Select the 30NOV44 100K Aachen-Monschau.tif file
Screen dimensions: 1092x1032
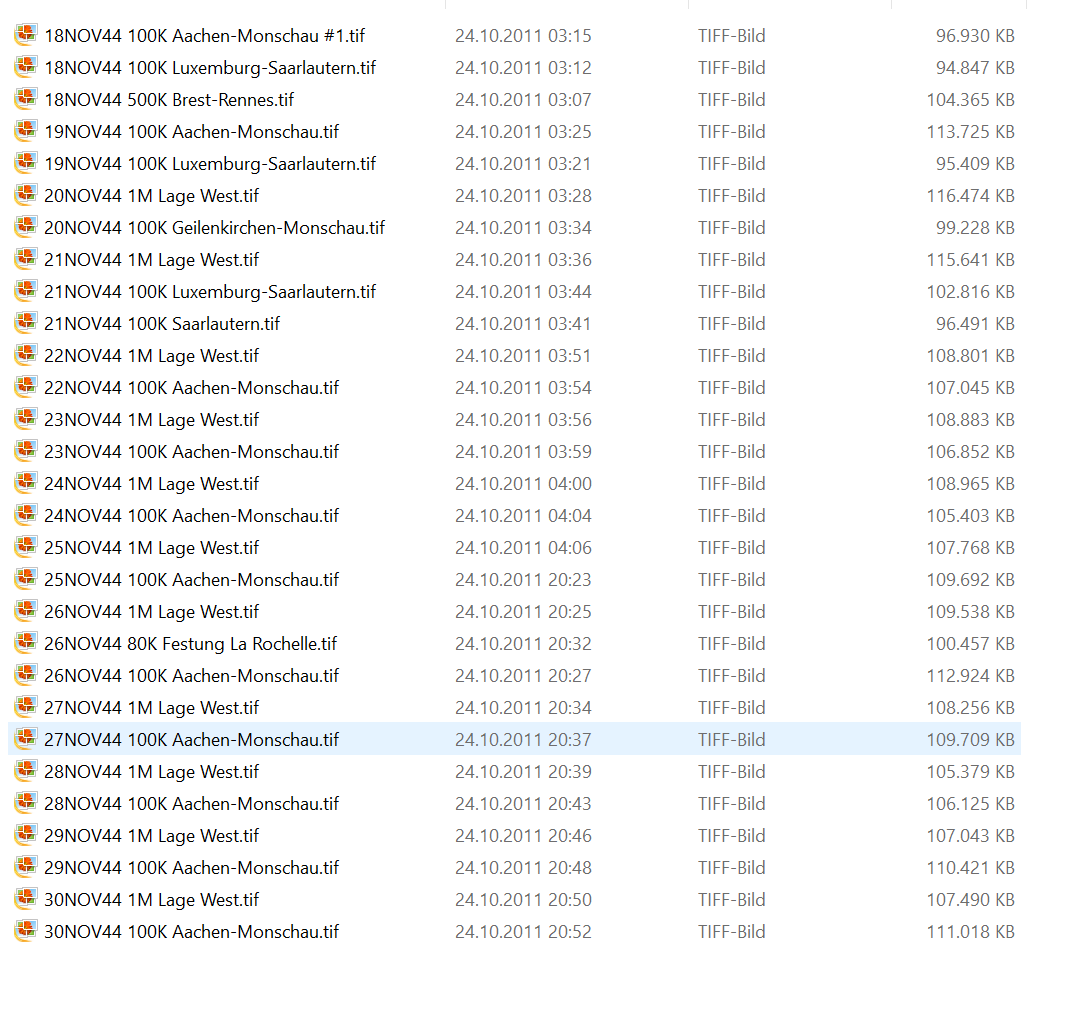click(x=191, y=932)
